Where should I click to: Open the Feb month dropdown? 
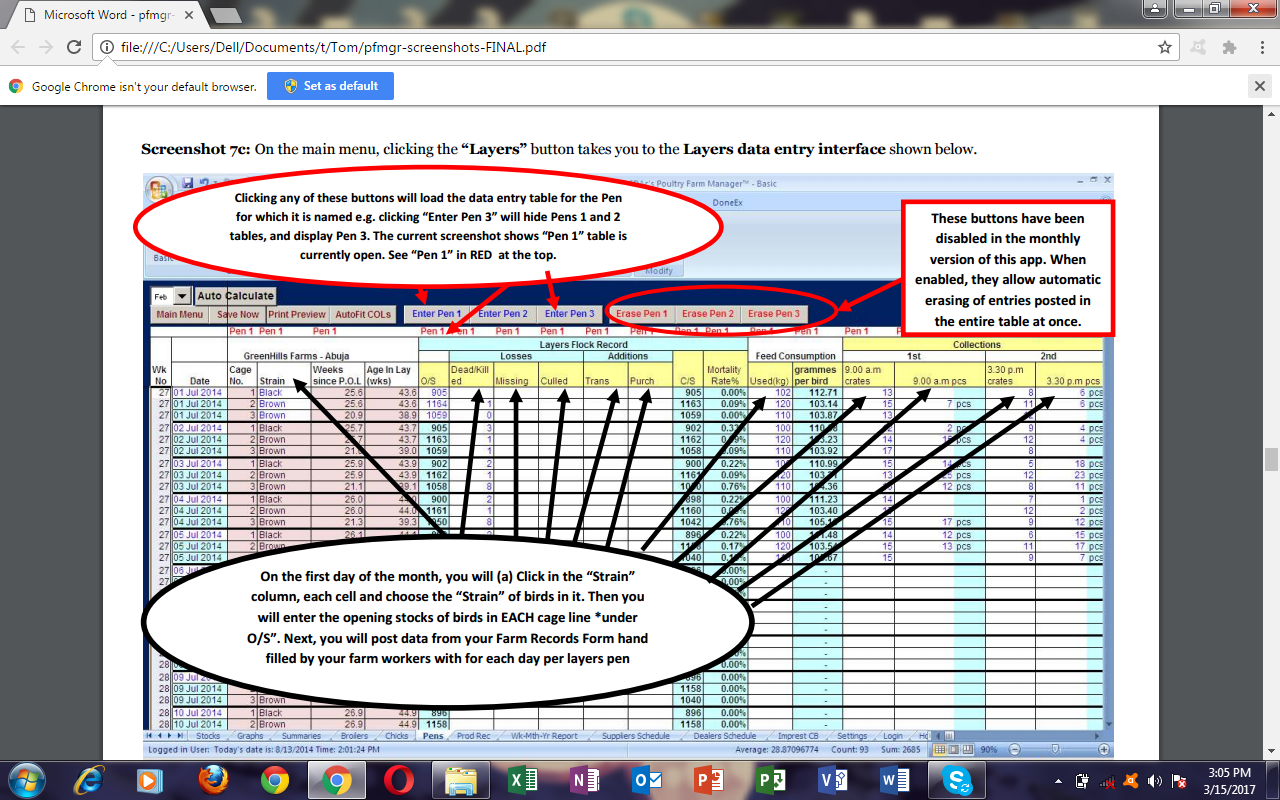tap(181, 296)
